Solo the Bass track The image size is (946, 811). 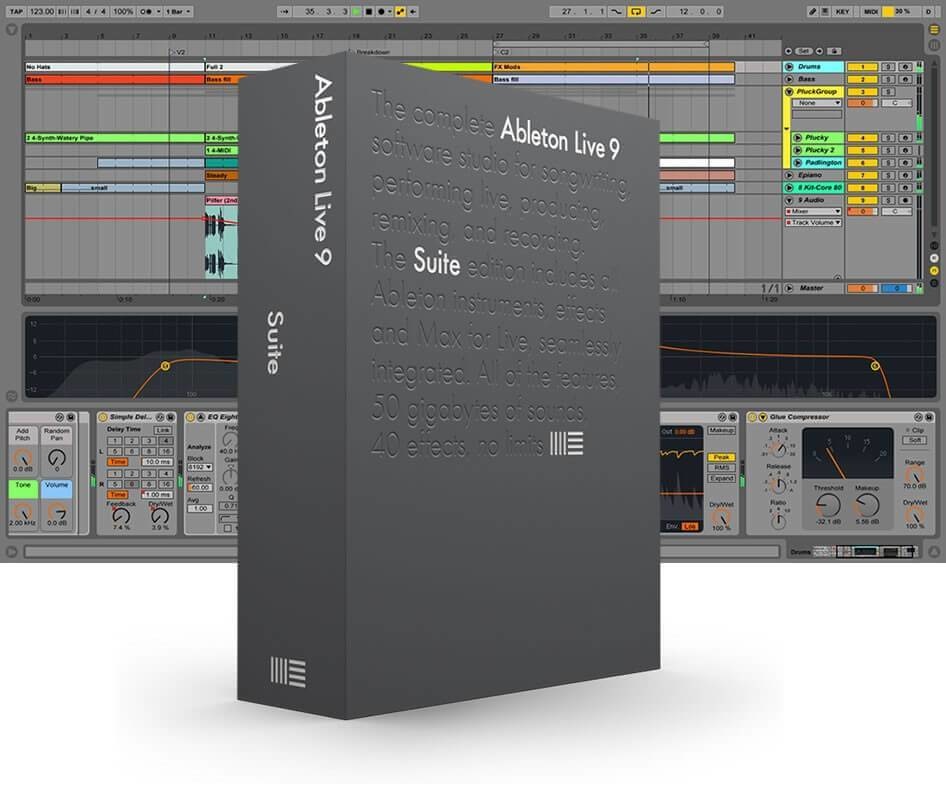pos(890,79)
